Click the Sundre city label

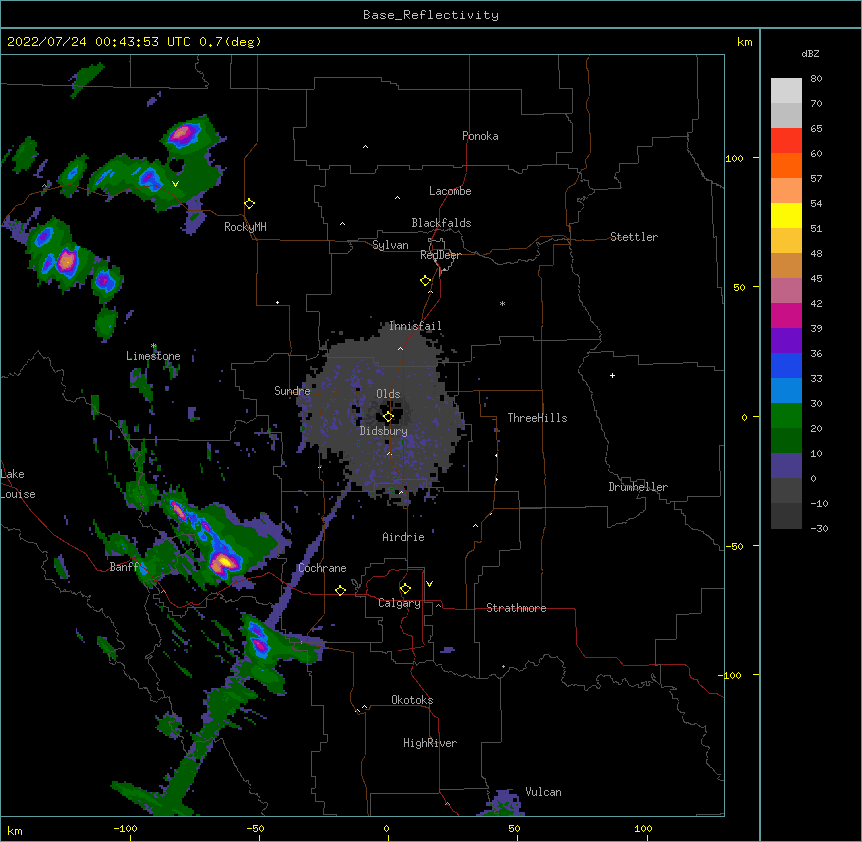point(292,391)
